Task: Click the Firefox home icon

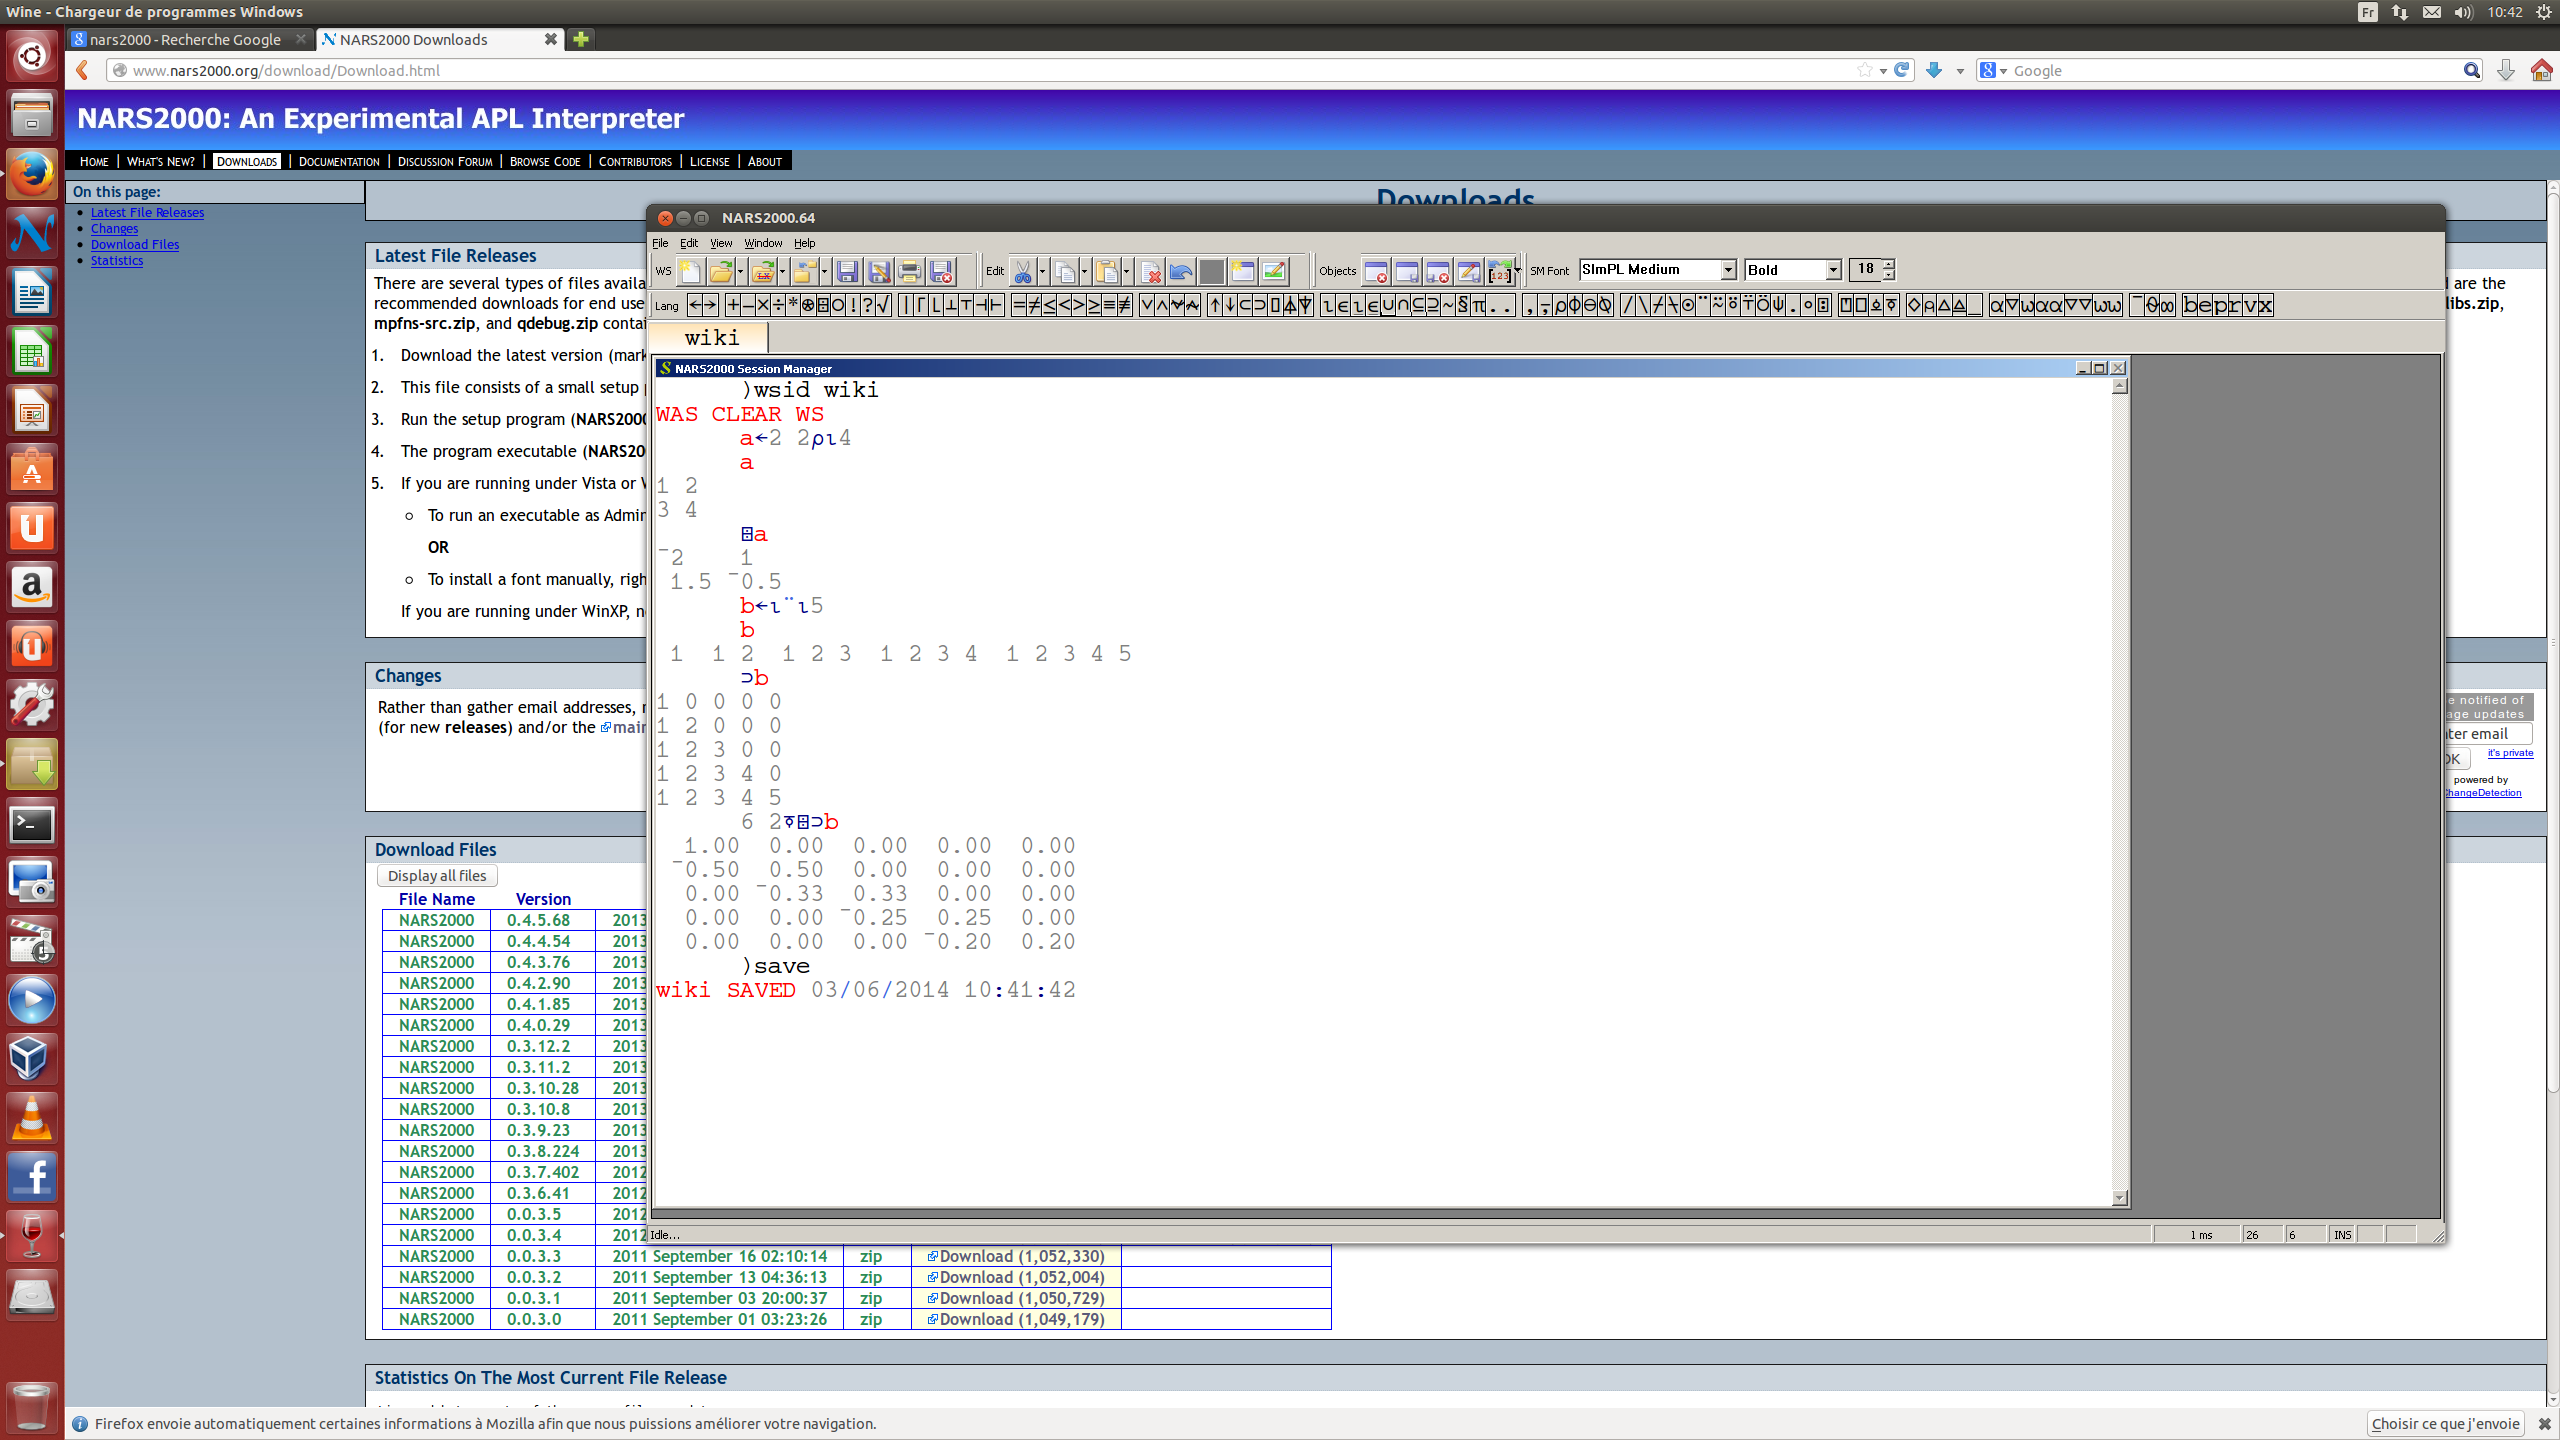Action: [x=2541, y=70]
